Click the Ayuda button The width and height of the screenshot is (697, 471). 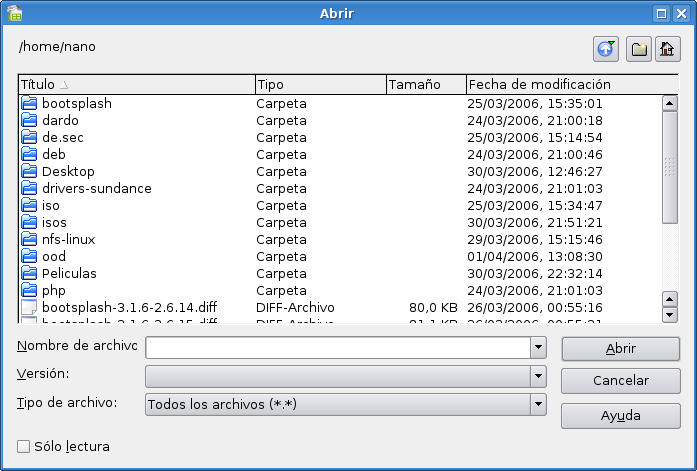pos(620,415)
